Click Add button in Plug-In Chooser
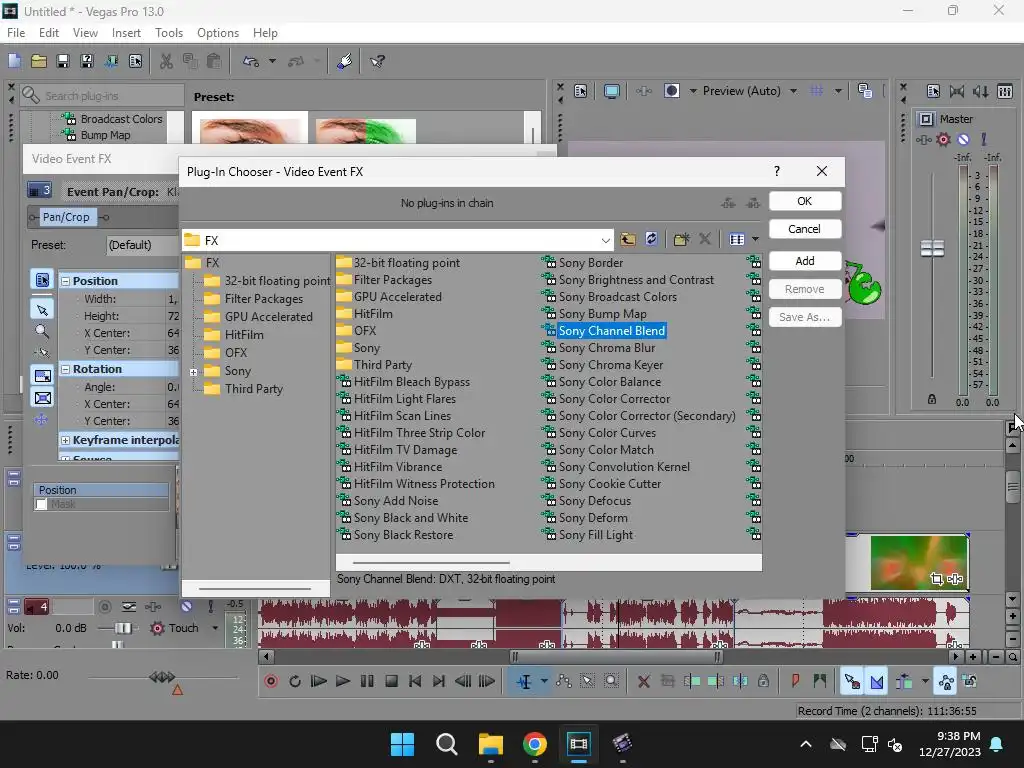Screen dimensions: 1024x768 tap(805, 261)
